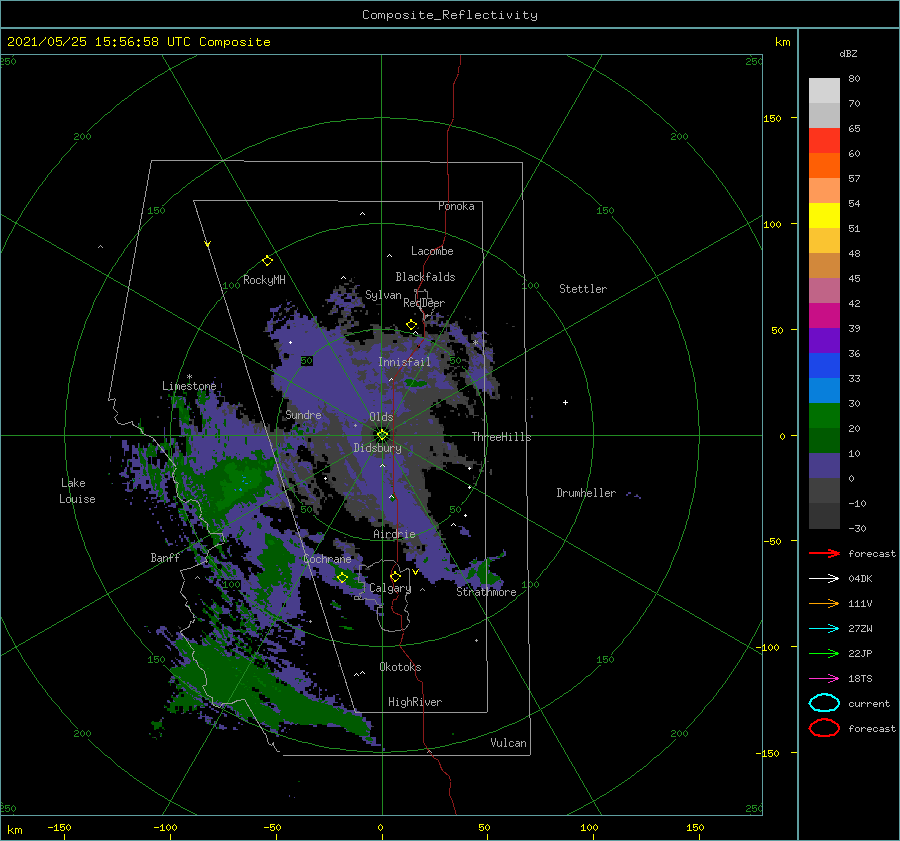900x841 pixels.
Task: Select the bright green 30 dBZ swatch
Action: [824, 415]
